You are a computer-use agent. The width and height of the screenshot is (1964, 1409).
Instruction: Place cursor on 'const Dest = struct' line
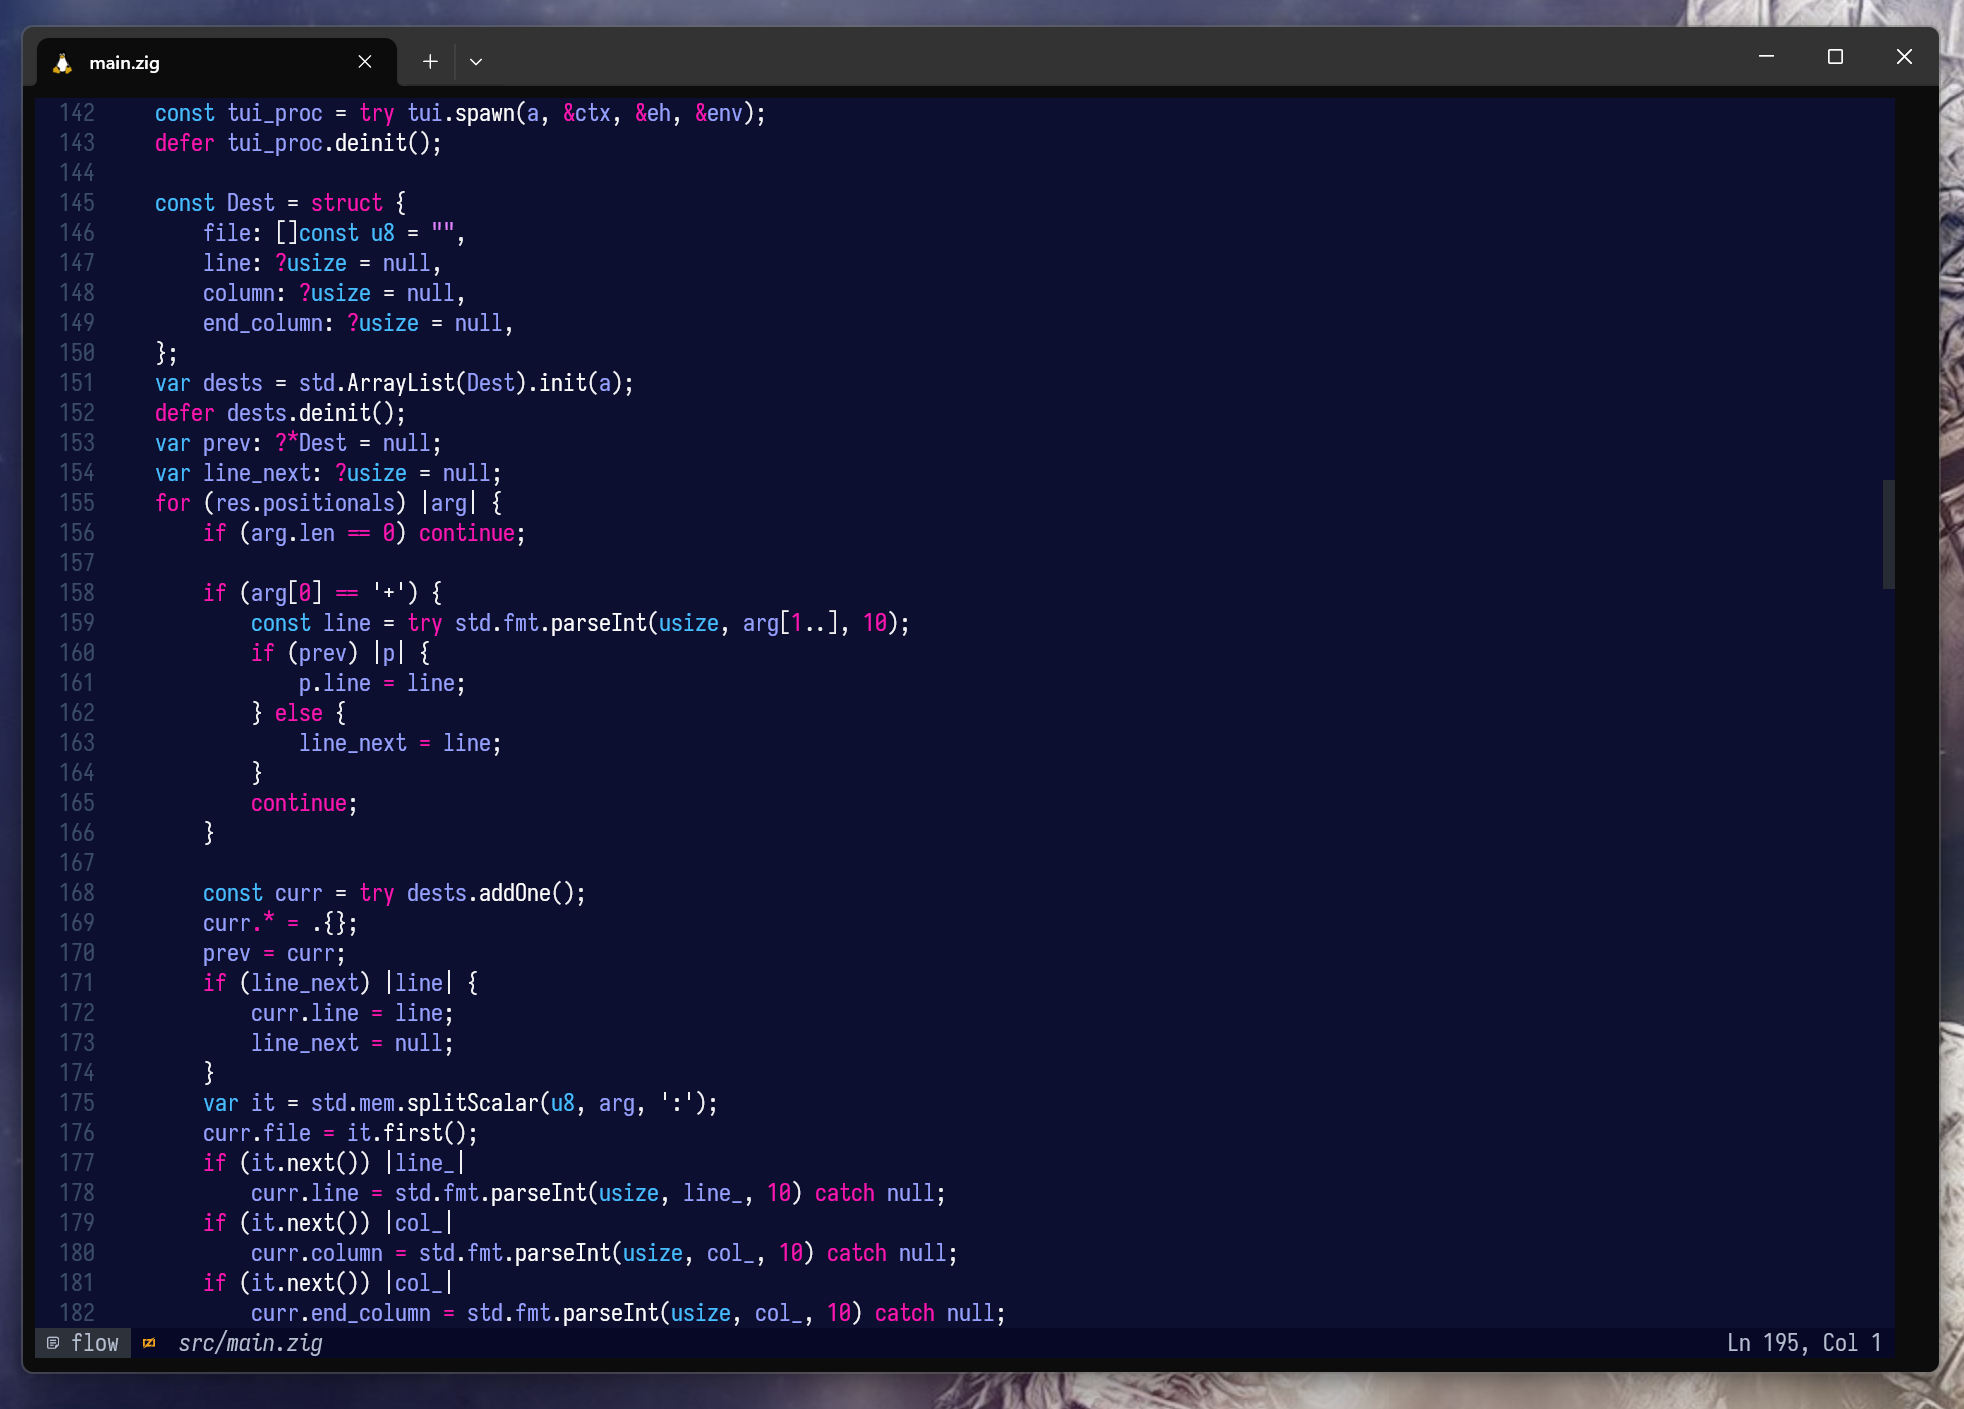pyautogui.click(x=280, y=203)
